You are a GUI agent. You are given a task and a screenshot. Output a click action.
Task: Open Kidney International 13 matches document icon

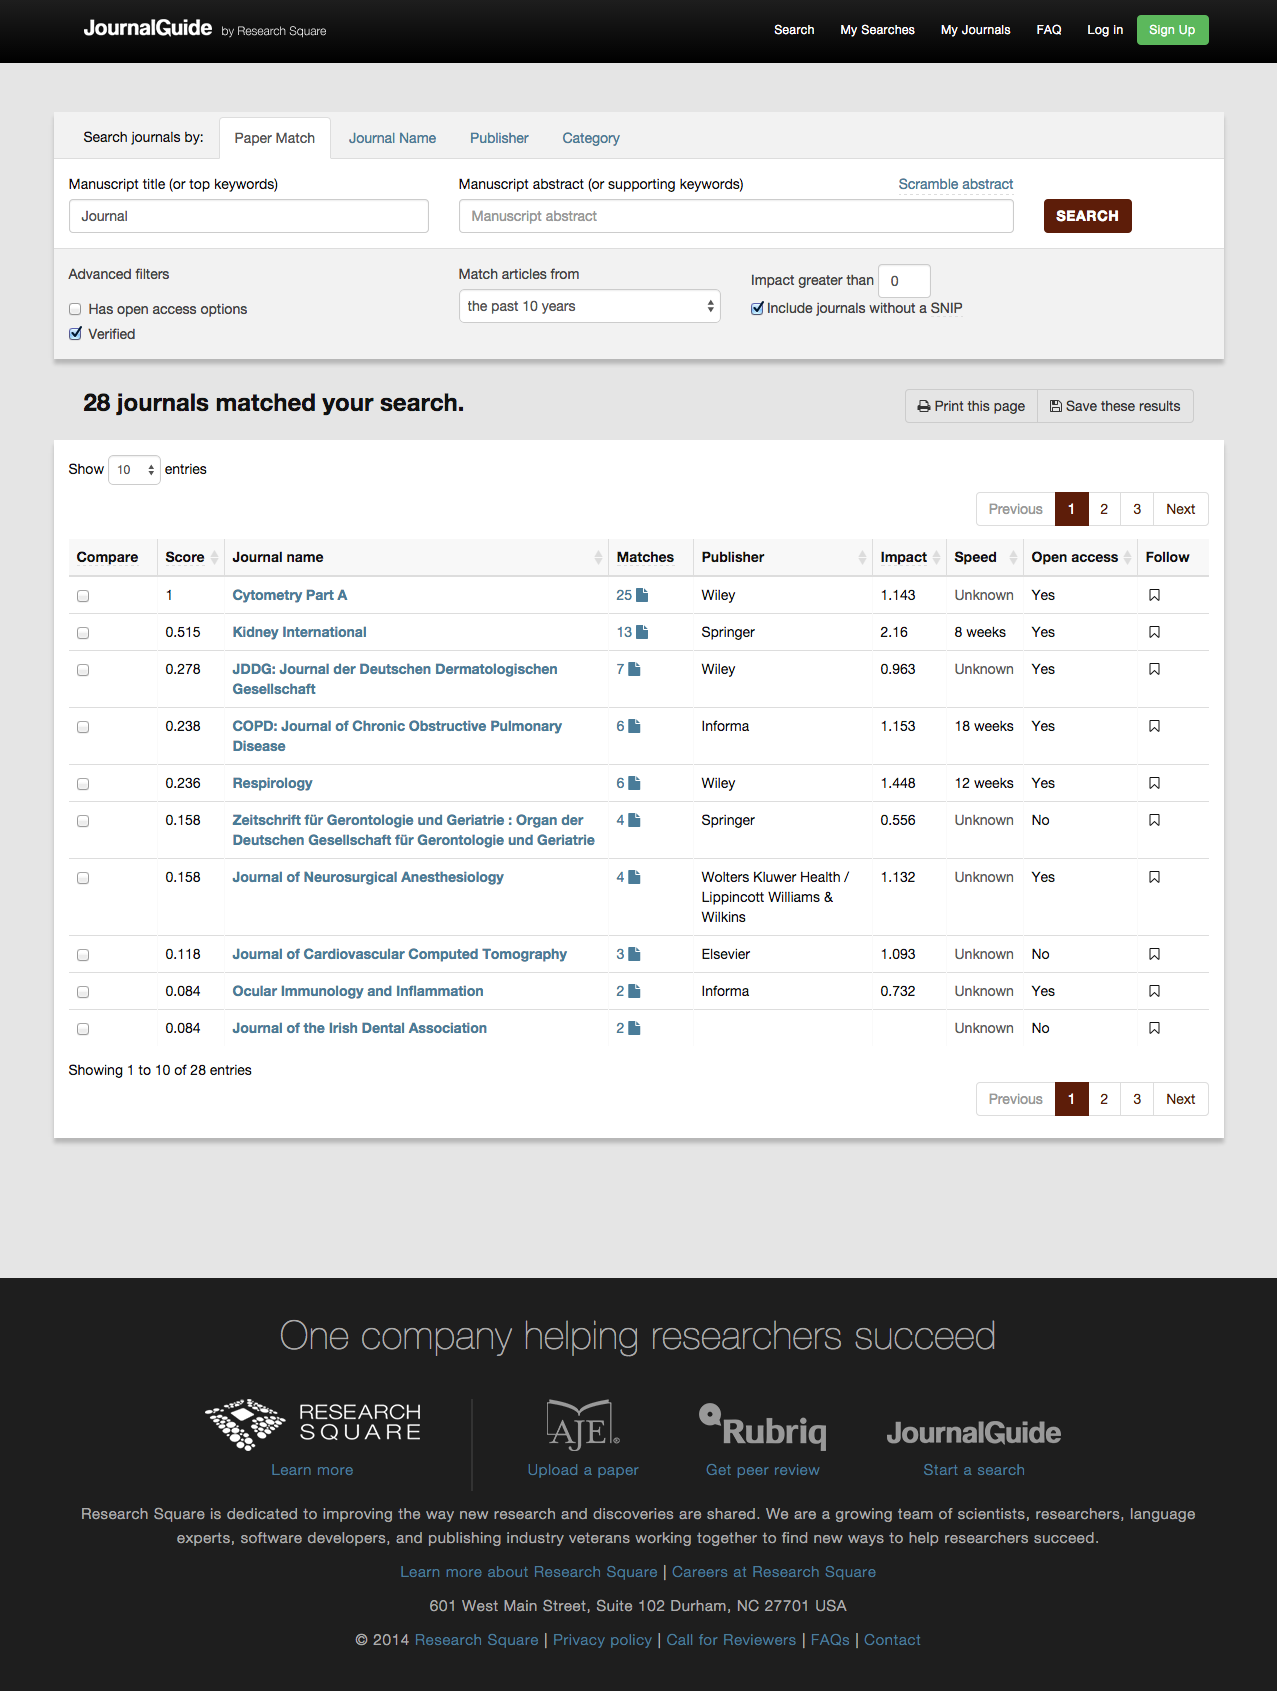[642, 632]
